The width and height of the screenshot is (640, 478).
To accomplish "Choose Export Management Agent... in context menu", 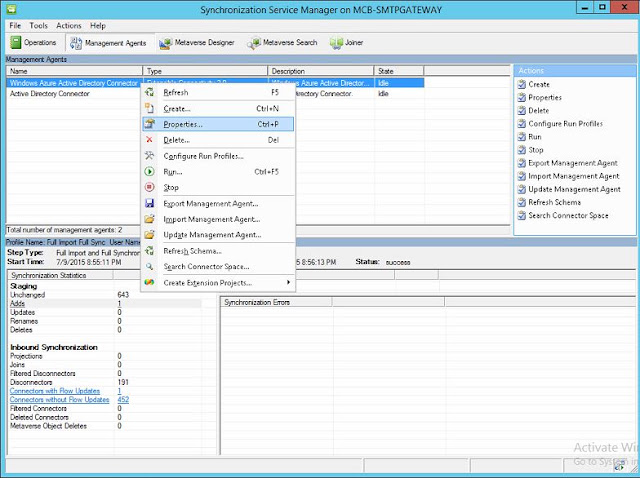I will click(x=218, y=203).
